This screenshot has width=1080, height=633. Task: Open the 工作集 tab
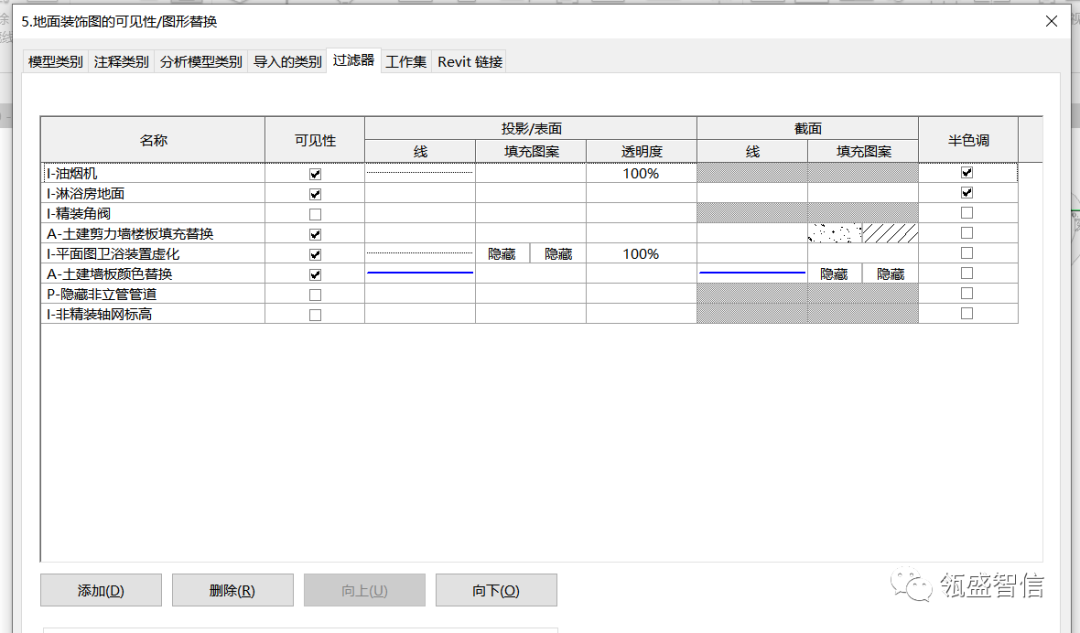coord(406,62)
